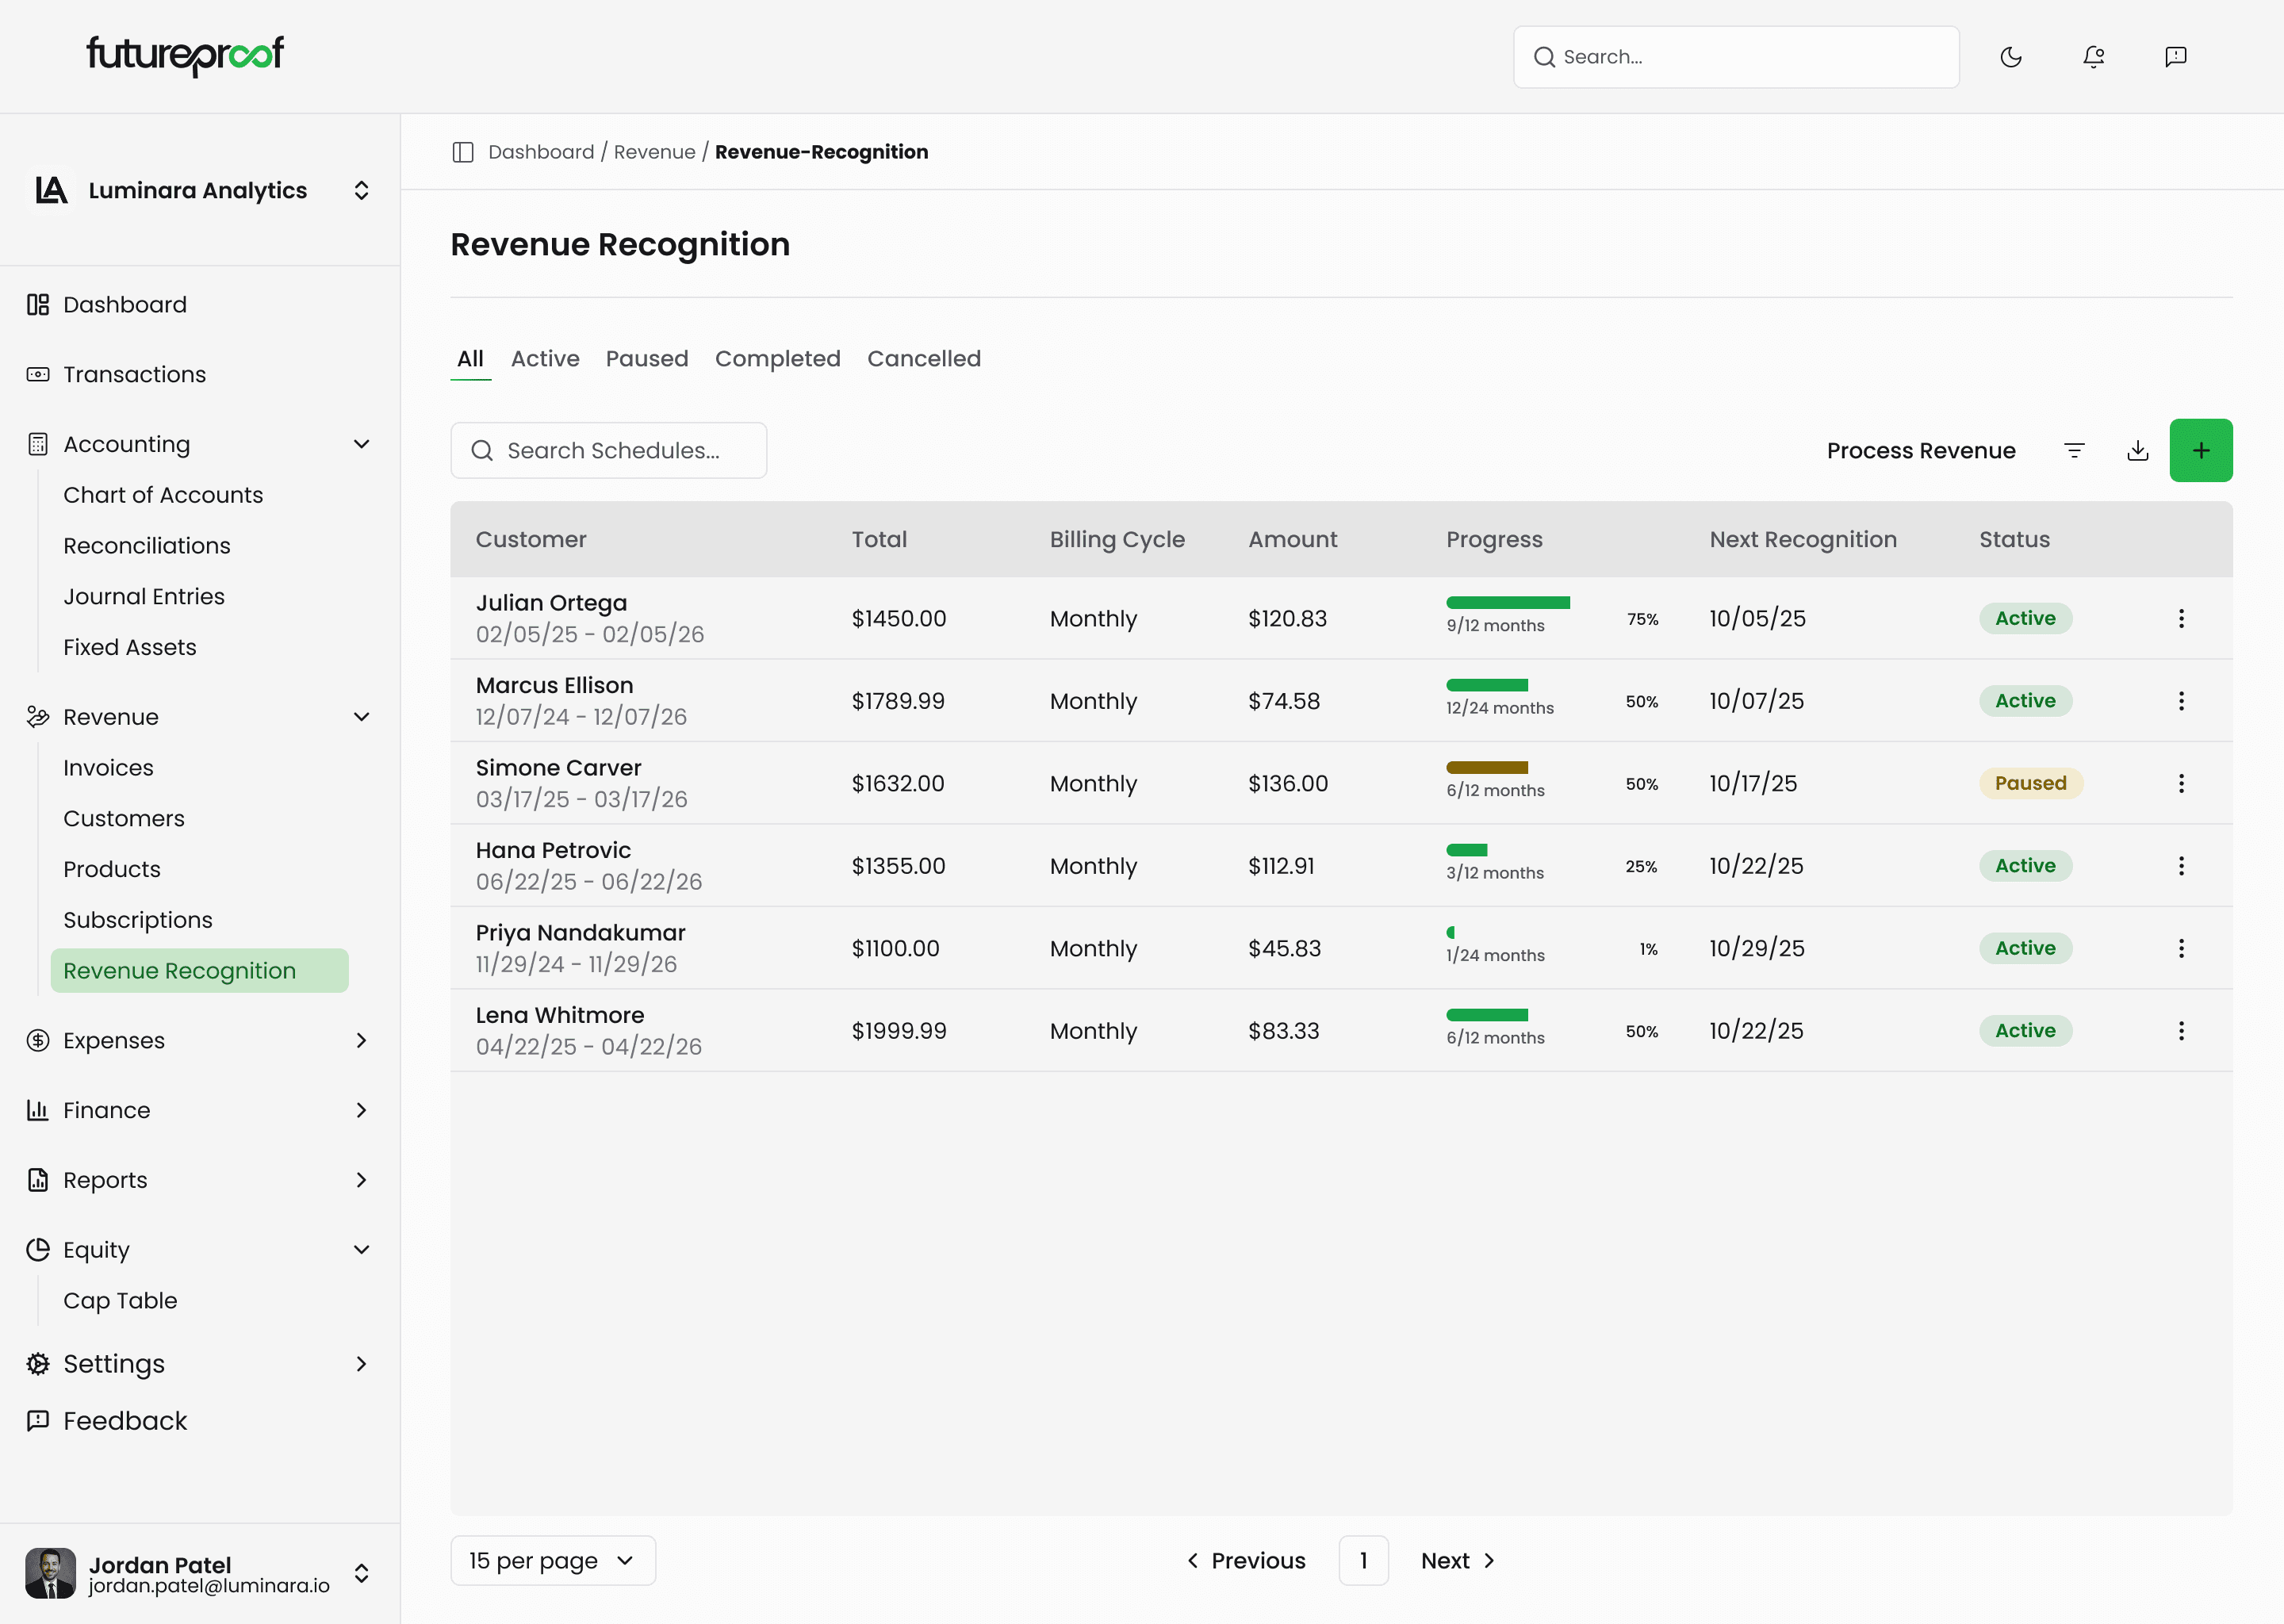
Task: Collapse the Accounting section chevron
Action: tap(361, 444)
